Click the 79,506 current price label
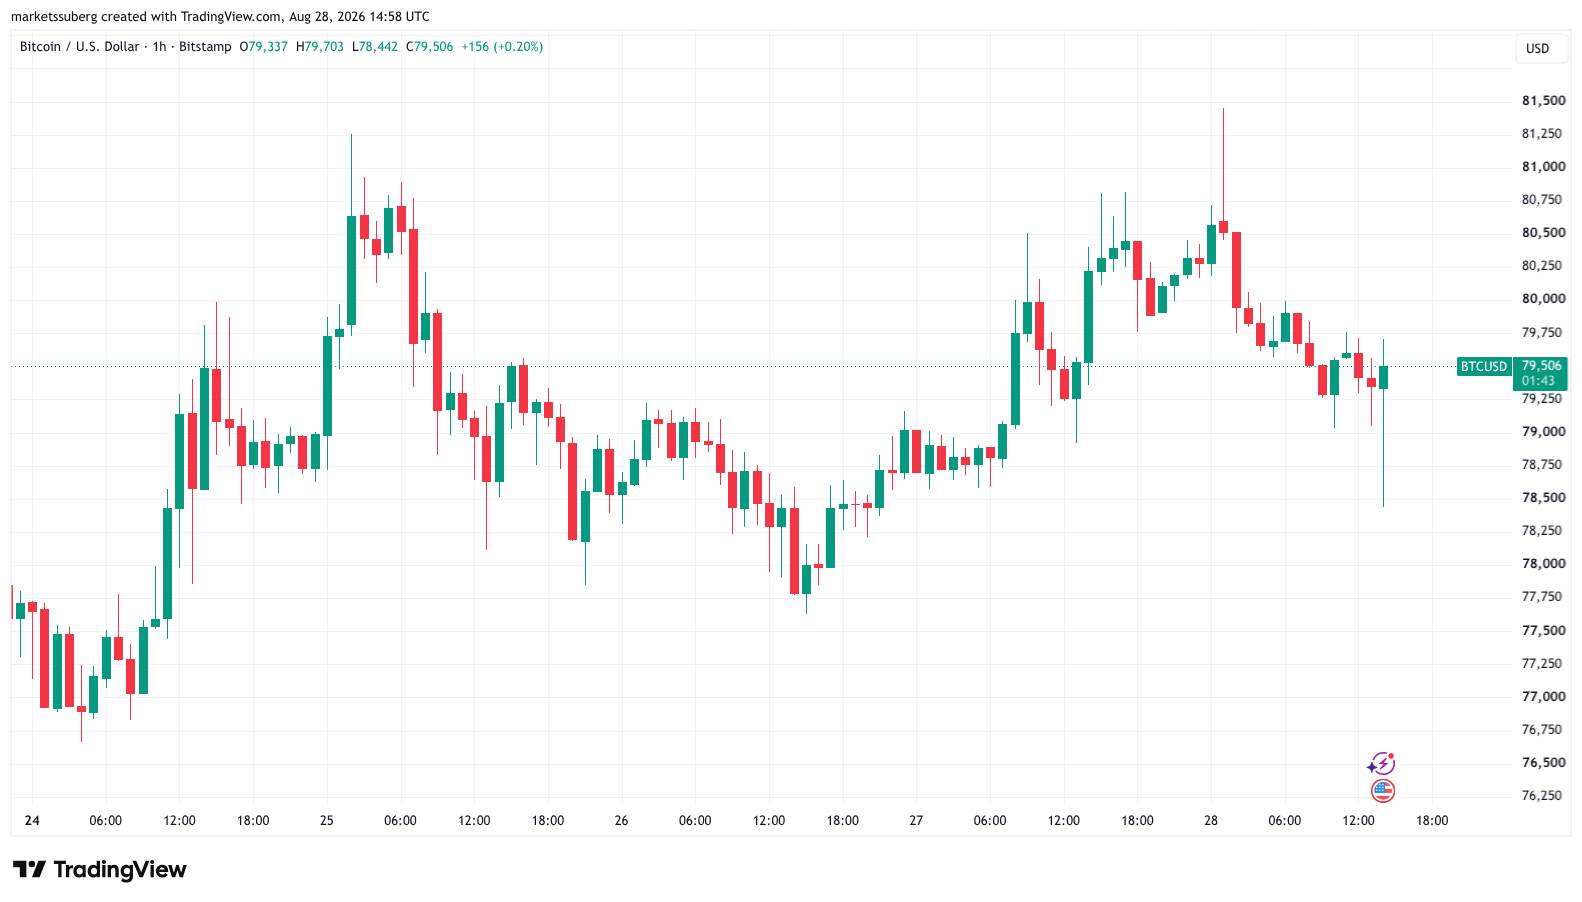The width and height of the screenshot is (1582, 902). (x=1541, y=365)
